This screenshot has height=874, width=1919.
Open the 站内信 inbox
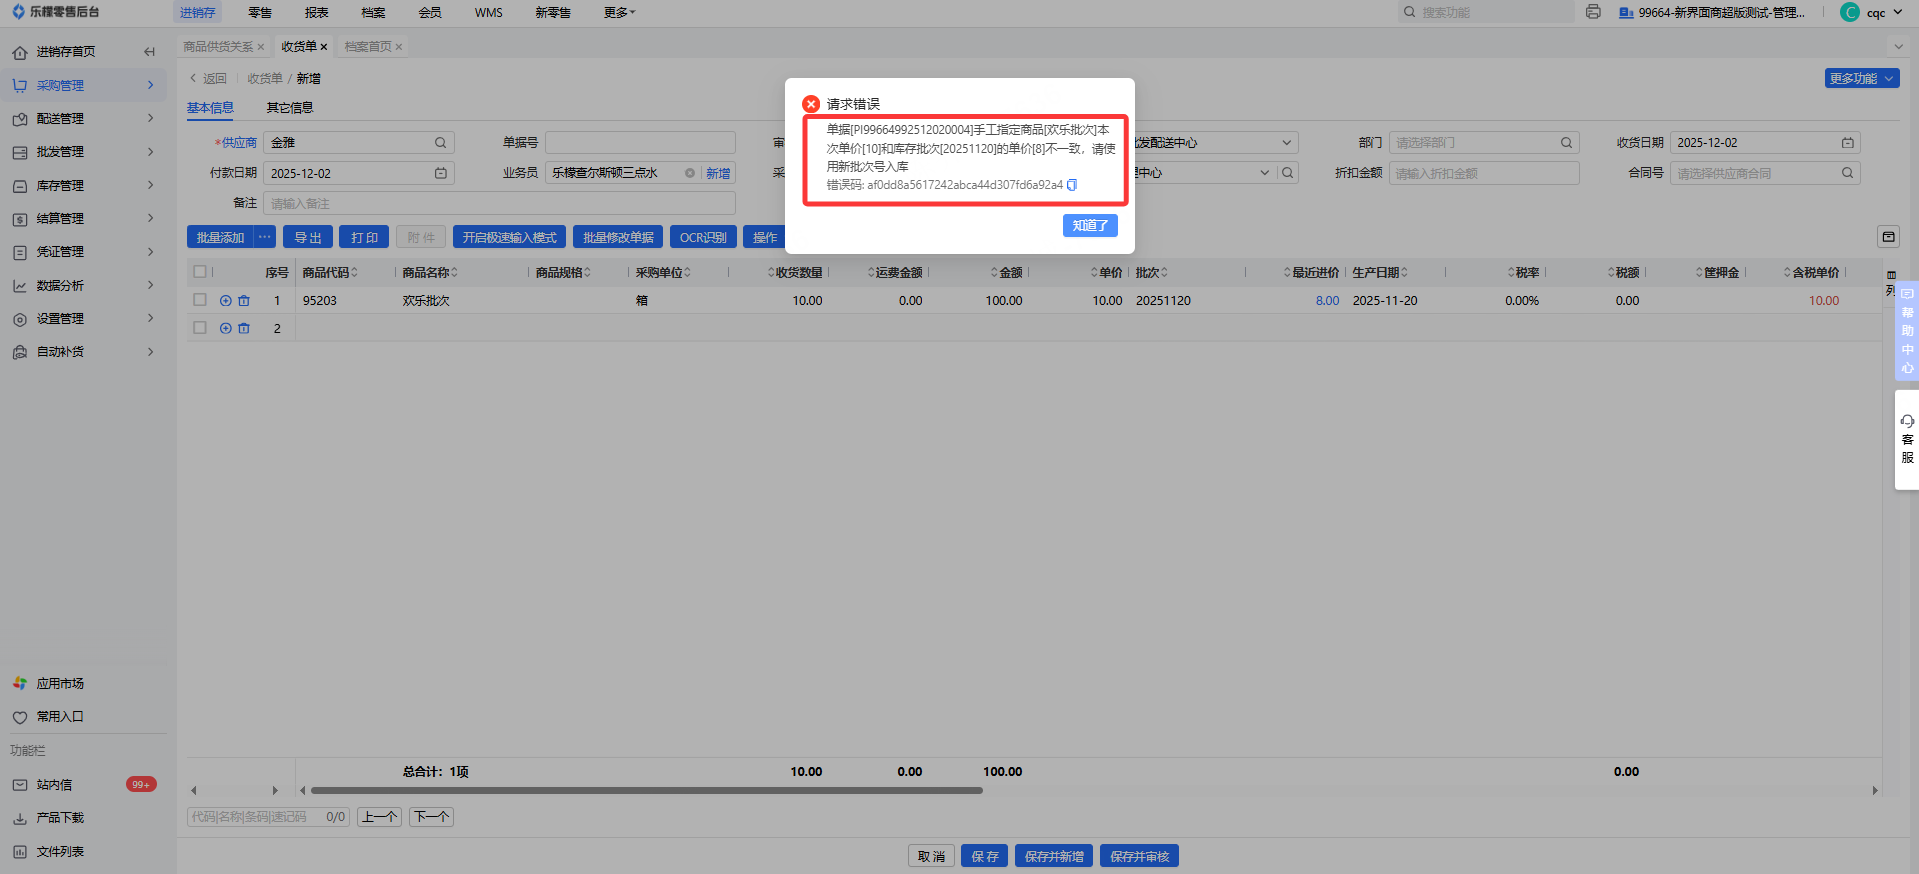tap(54, 785)
